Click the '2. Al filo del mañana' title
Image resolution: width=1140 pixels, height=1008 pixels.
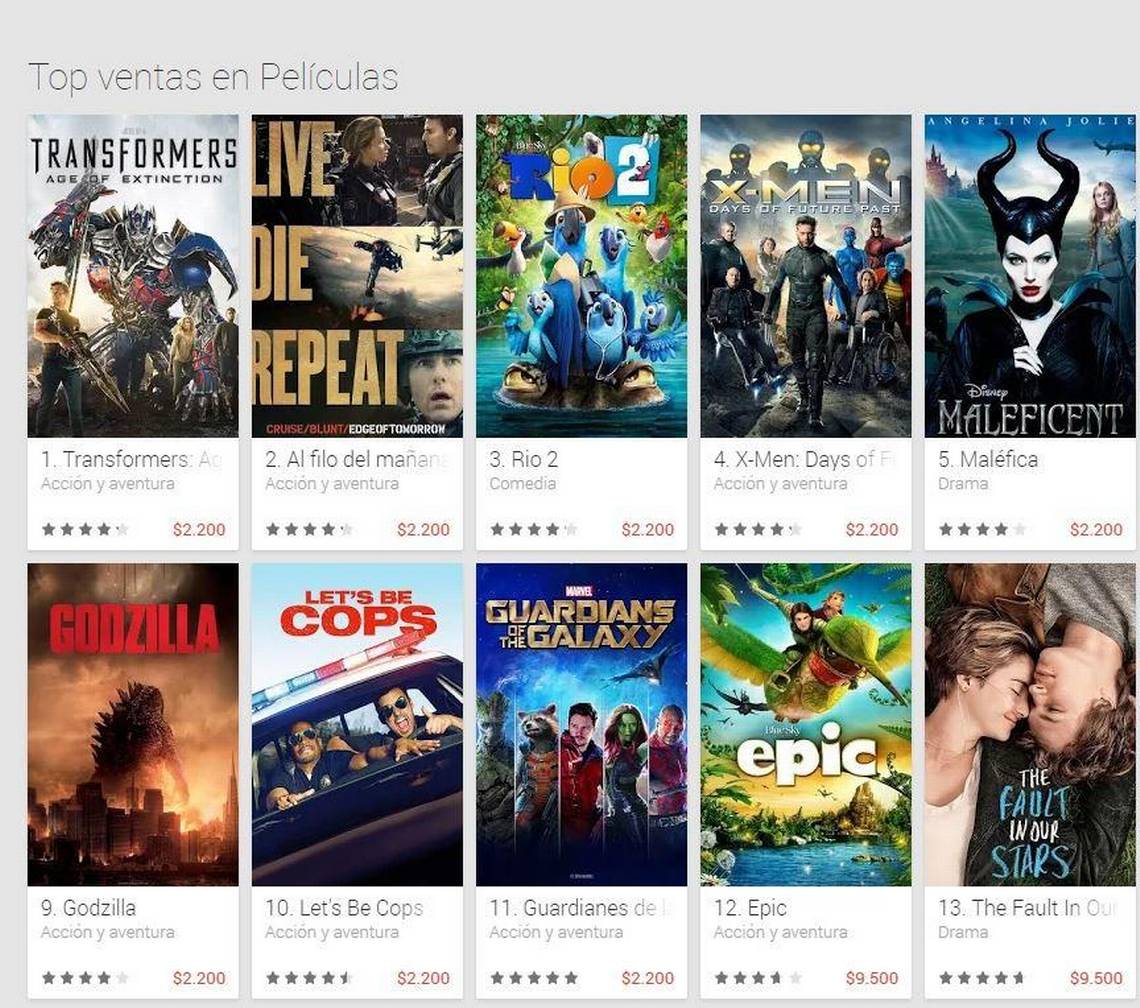(x=356, y=460)
